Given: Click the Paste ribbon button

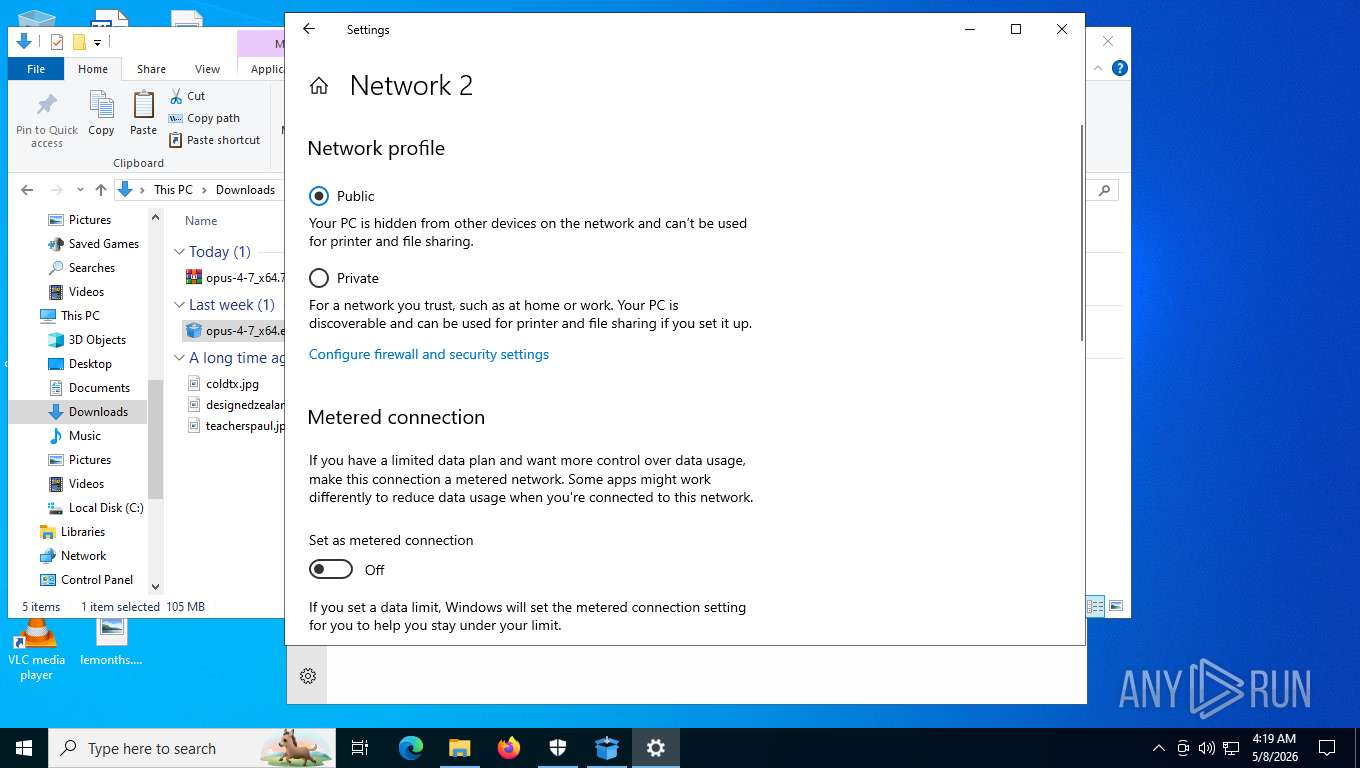Looking at the screenshot, I should point(144,113).
